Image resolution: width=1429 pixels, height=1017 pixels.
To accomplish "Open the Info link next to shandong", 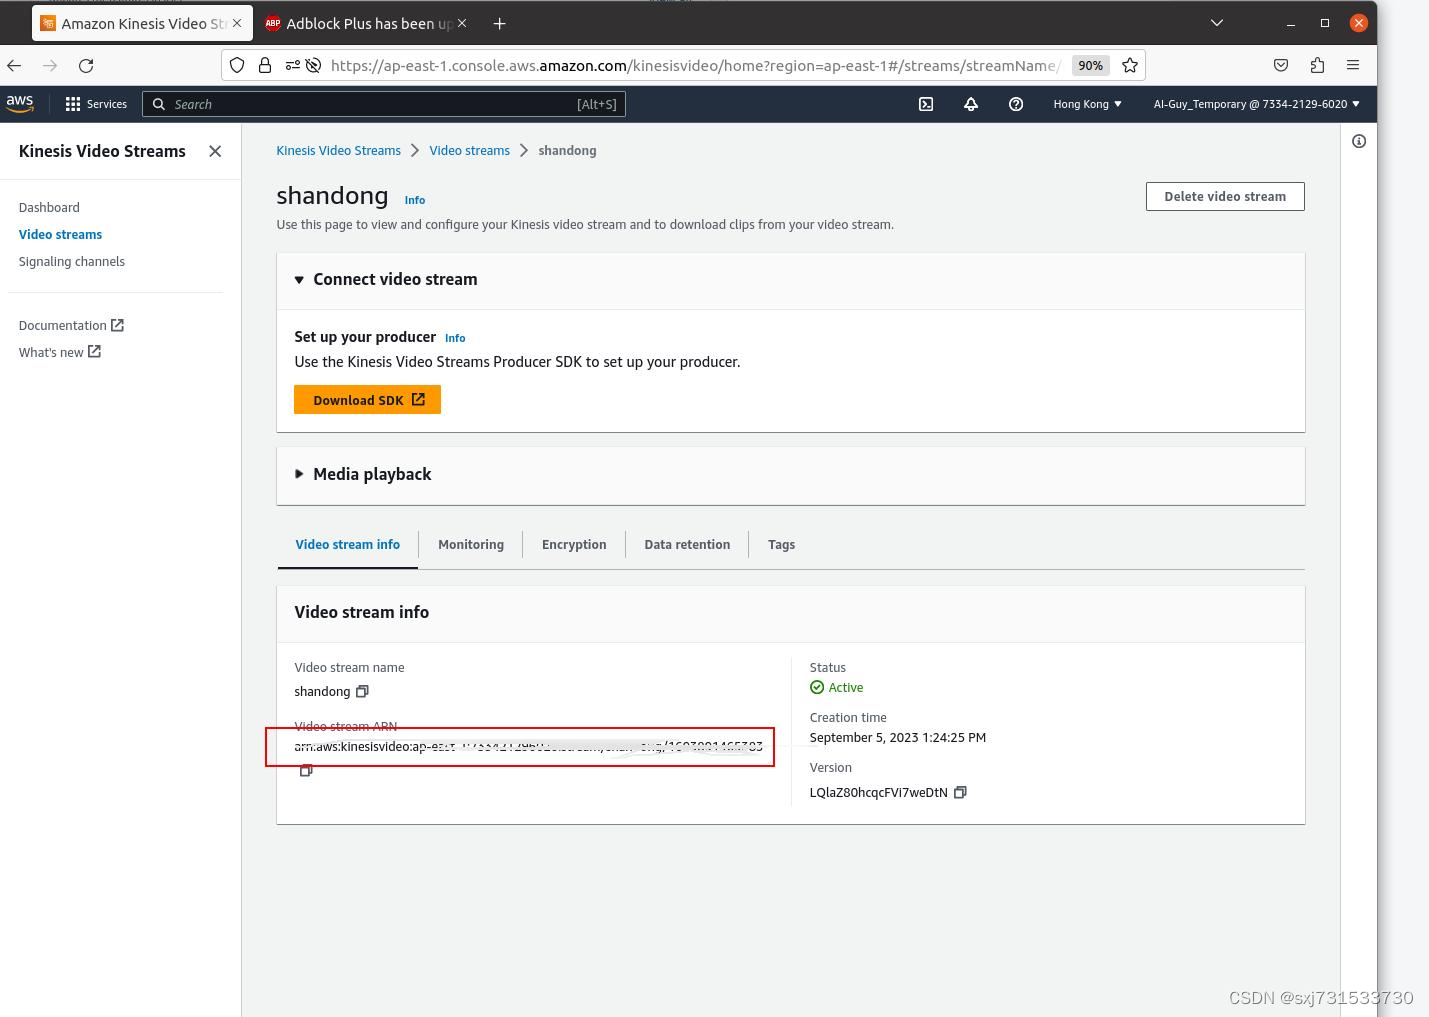I will [415, 200].
